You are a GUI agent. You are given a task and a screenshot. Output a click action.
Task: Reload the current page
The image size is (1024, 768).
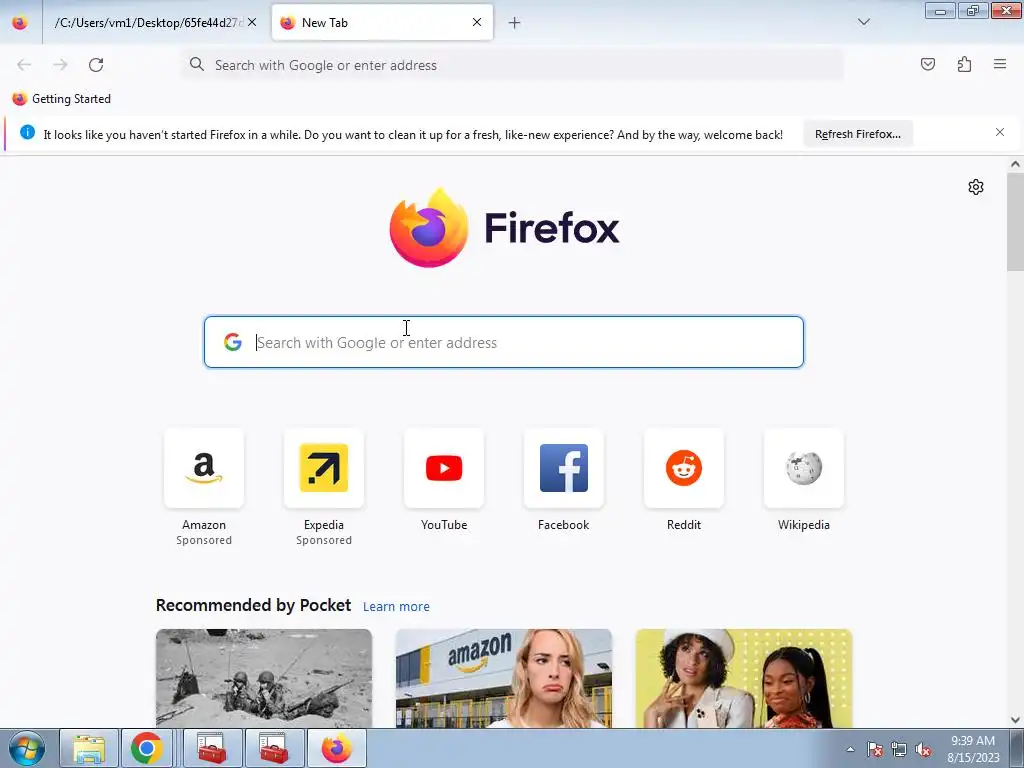96,65
